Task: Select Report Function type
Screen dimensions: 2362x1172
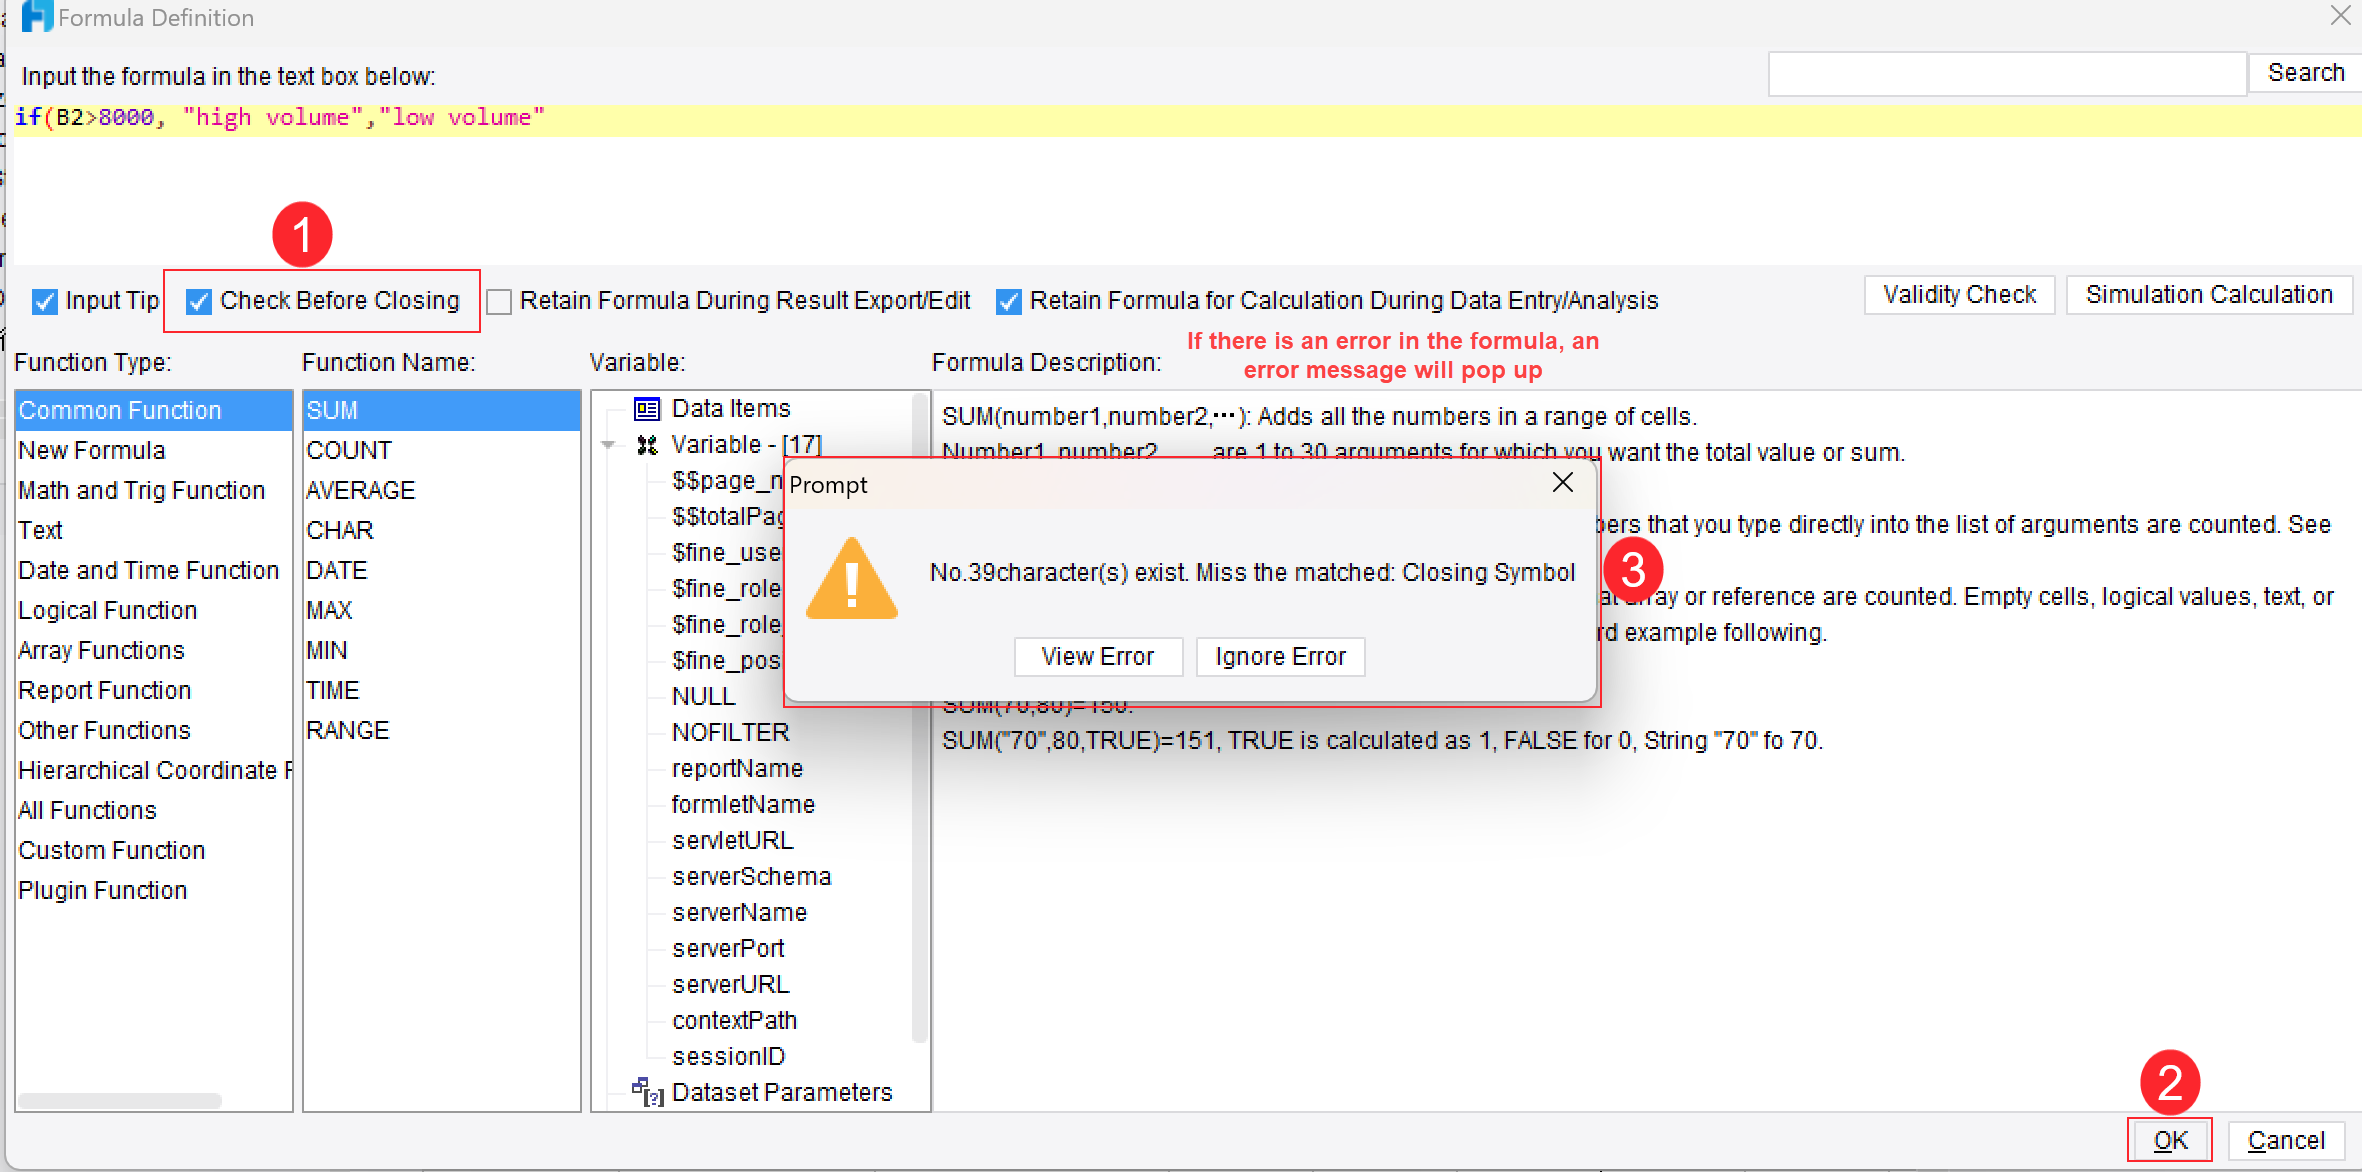Action: pos(153,691)
